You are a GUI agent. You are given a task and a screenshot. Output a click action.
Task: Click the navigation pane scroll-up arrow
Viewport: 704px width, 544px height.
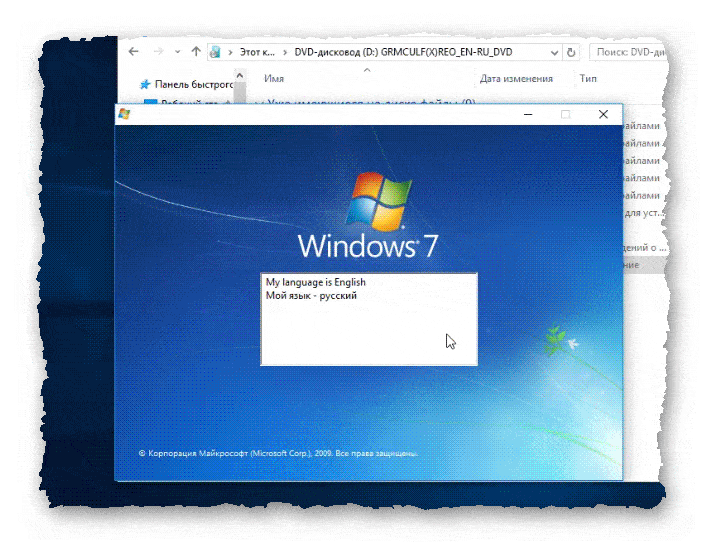[x=240, y=76]
